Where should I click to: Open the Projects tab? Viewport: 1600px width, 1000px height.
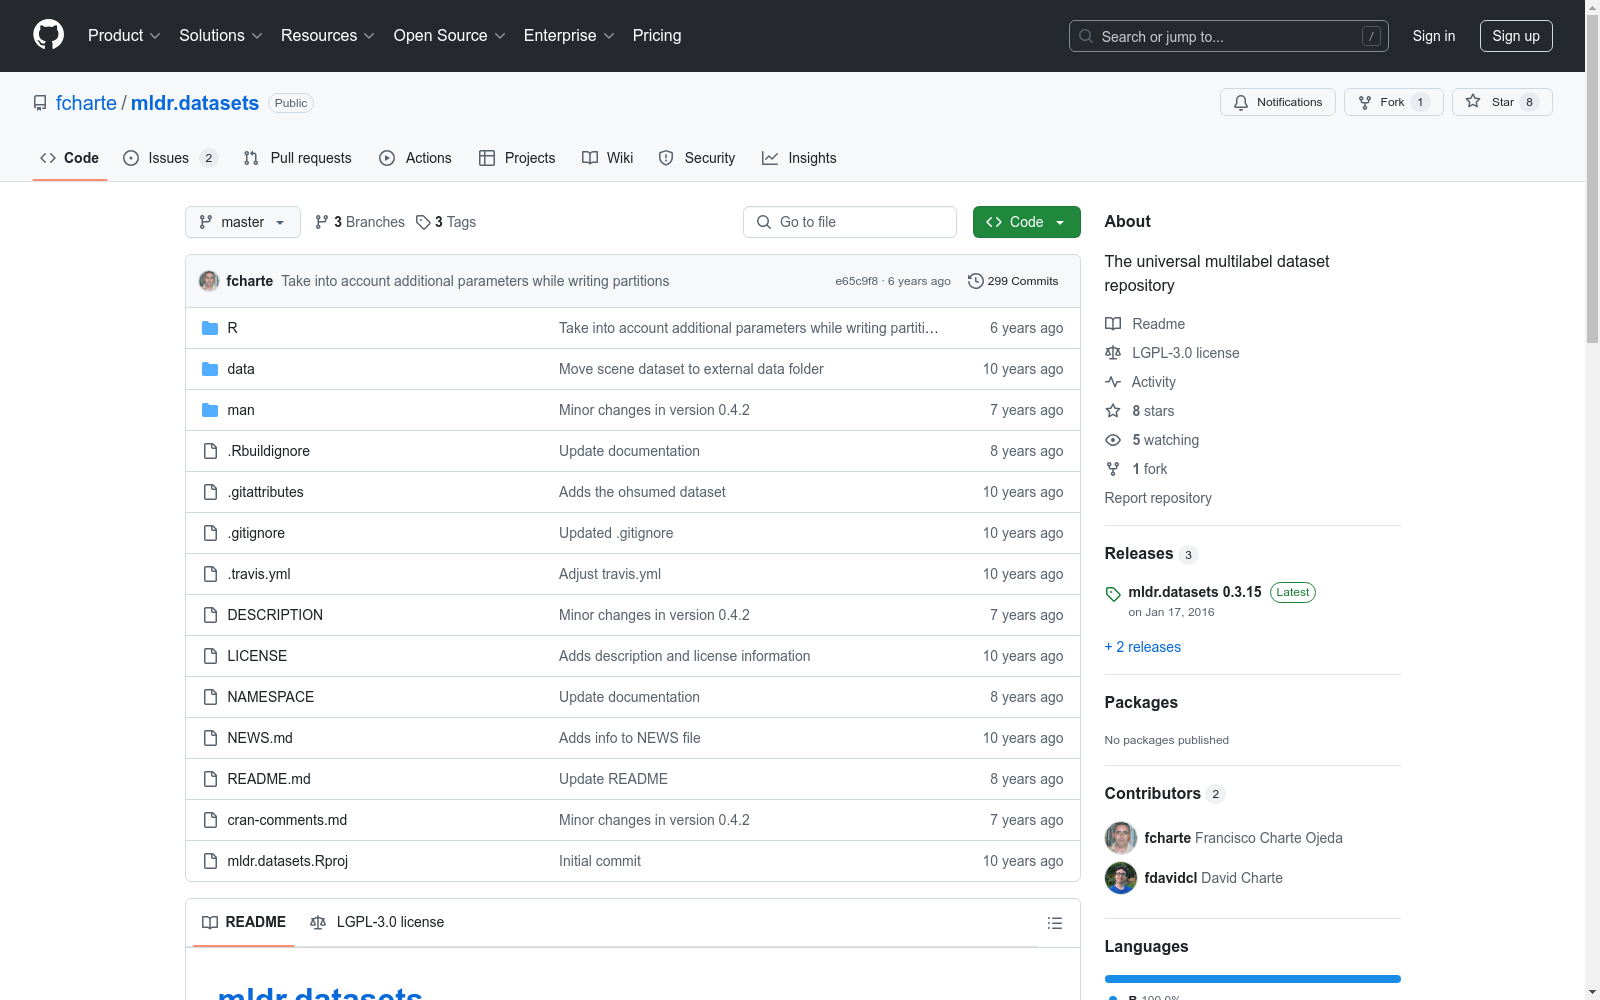click(517, 158)
